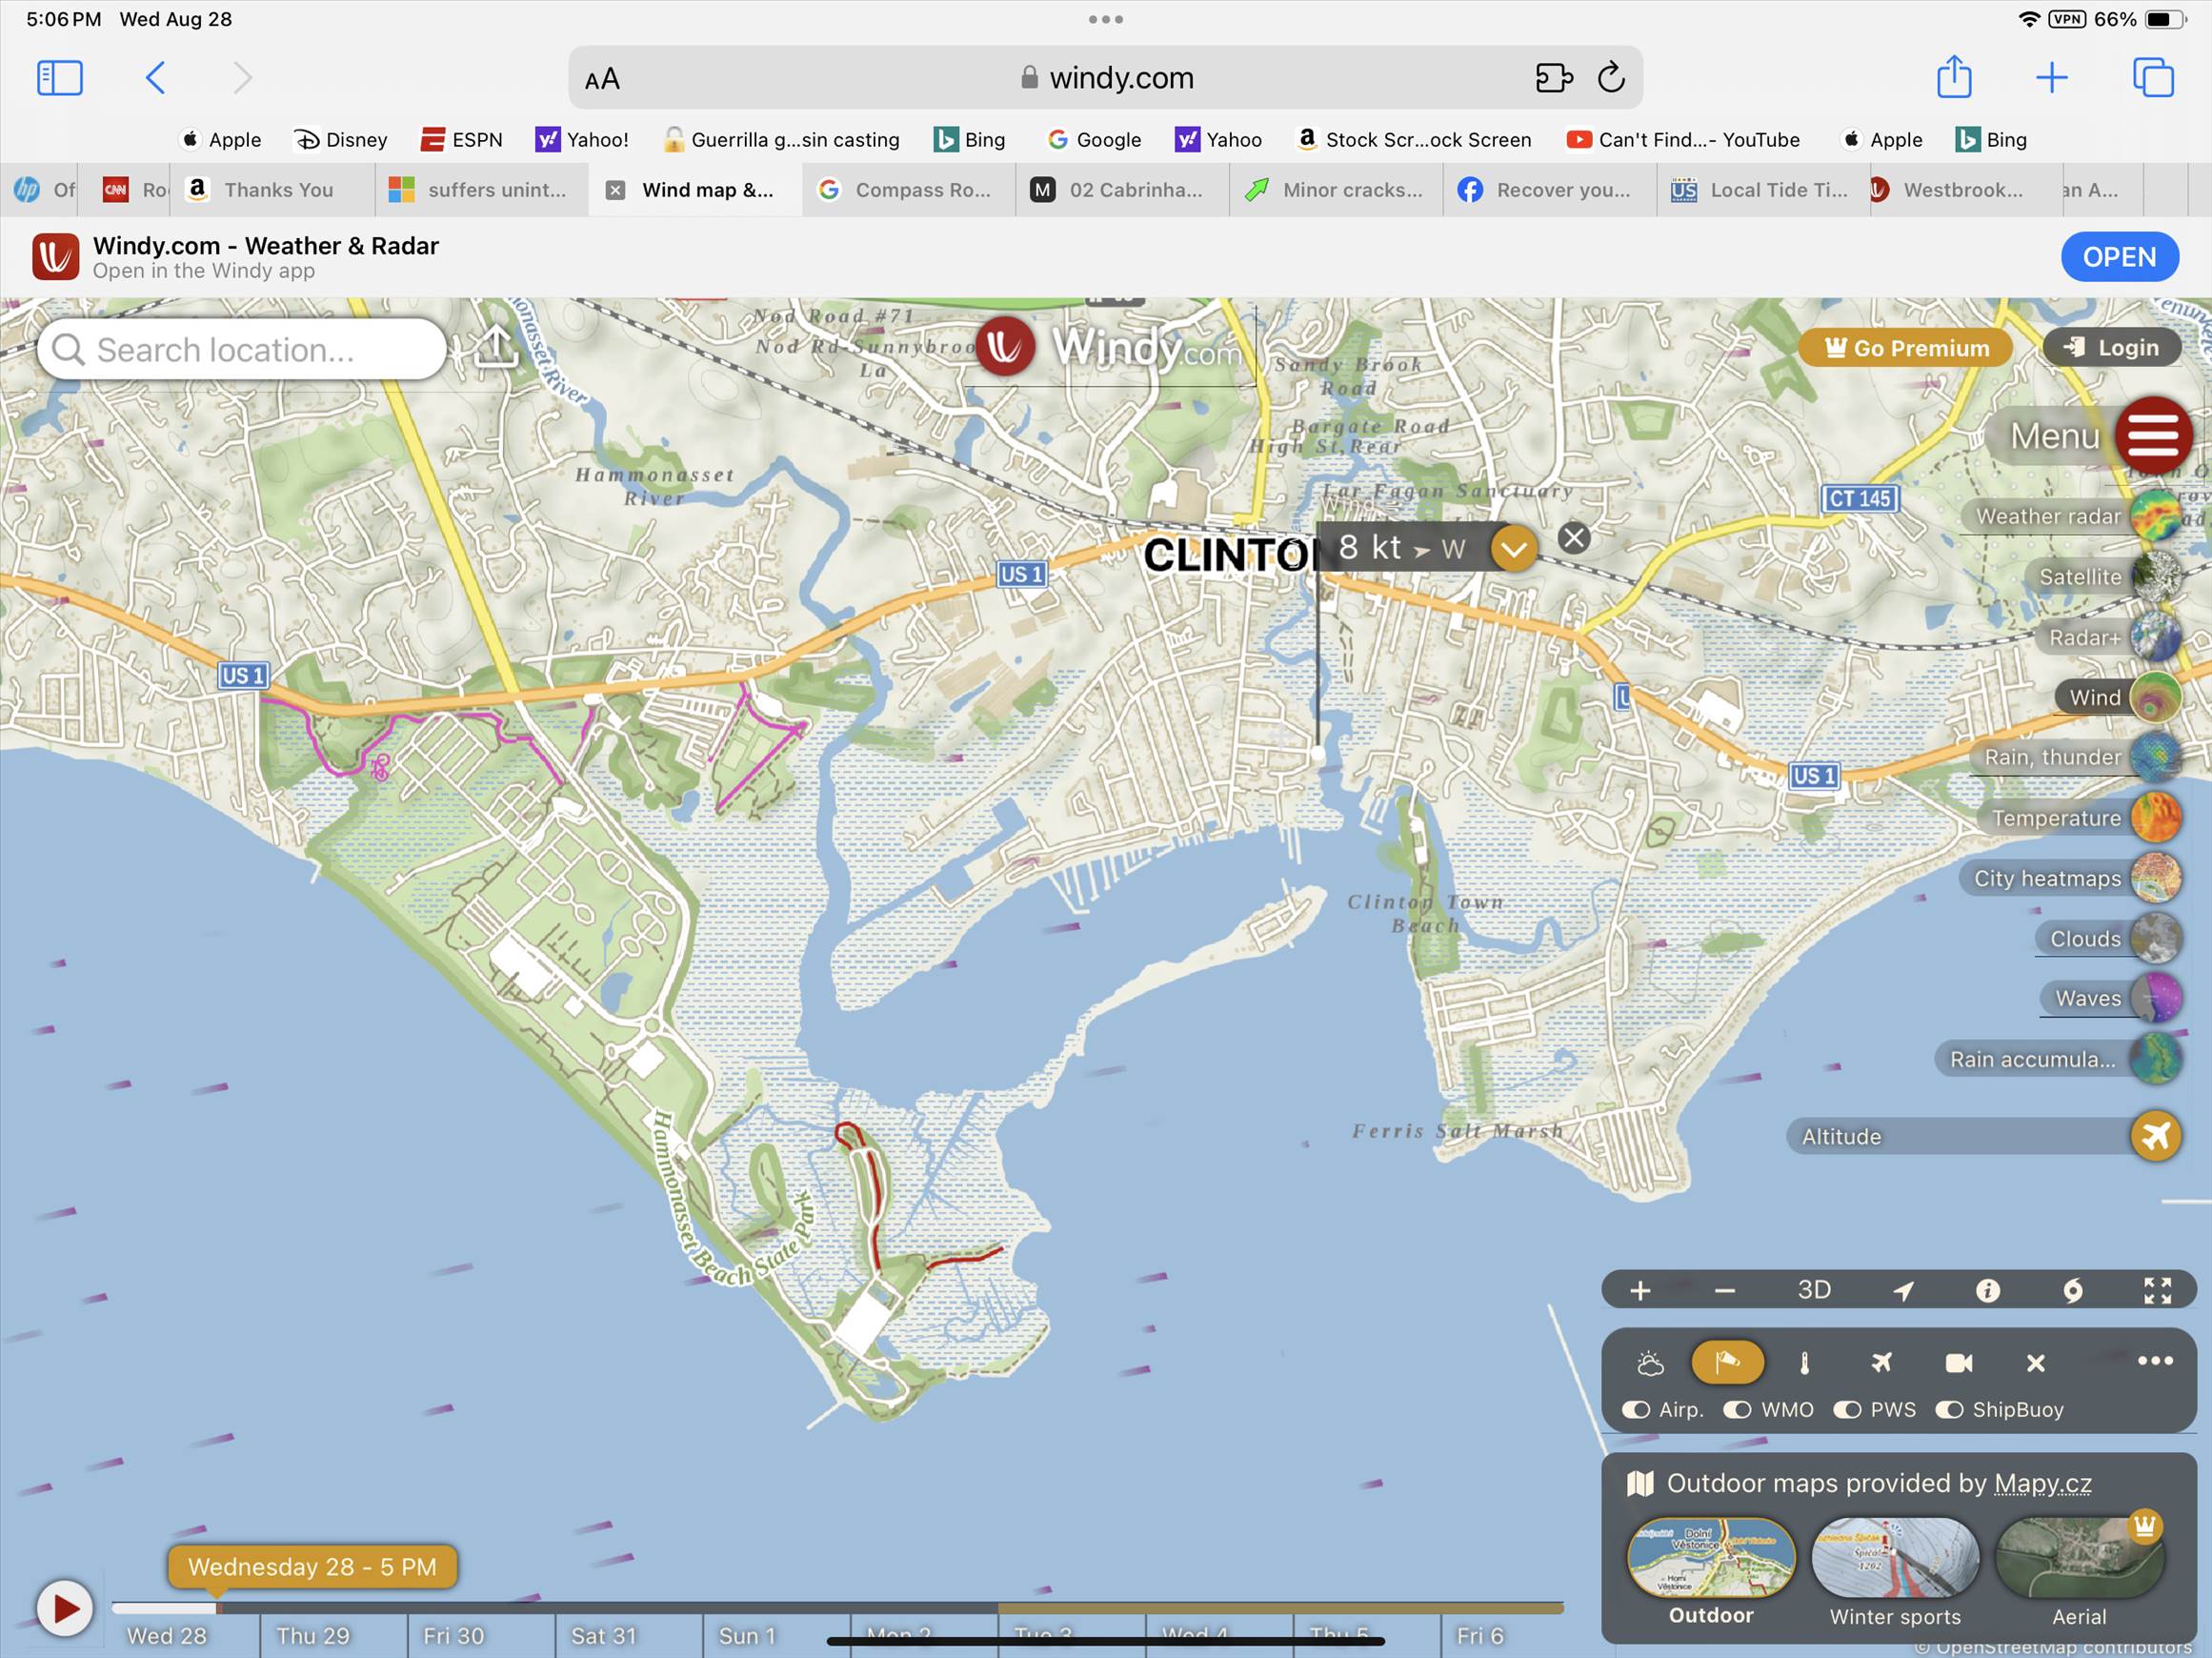Screen dimensions: 2212x1658
Task: Select the weather forecast cloud-sun icon
Action: pyautogui.click(x=1650, y=1363)
